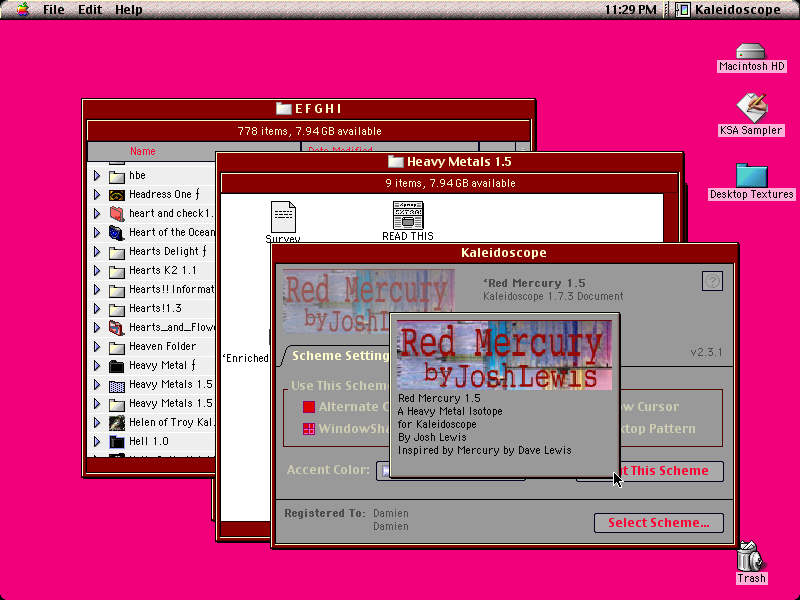
Task: Click the Hearts K2 1.1 folder icon
Action: click(117, 271)
